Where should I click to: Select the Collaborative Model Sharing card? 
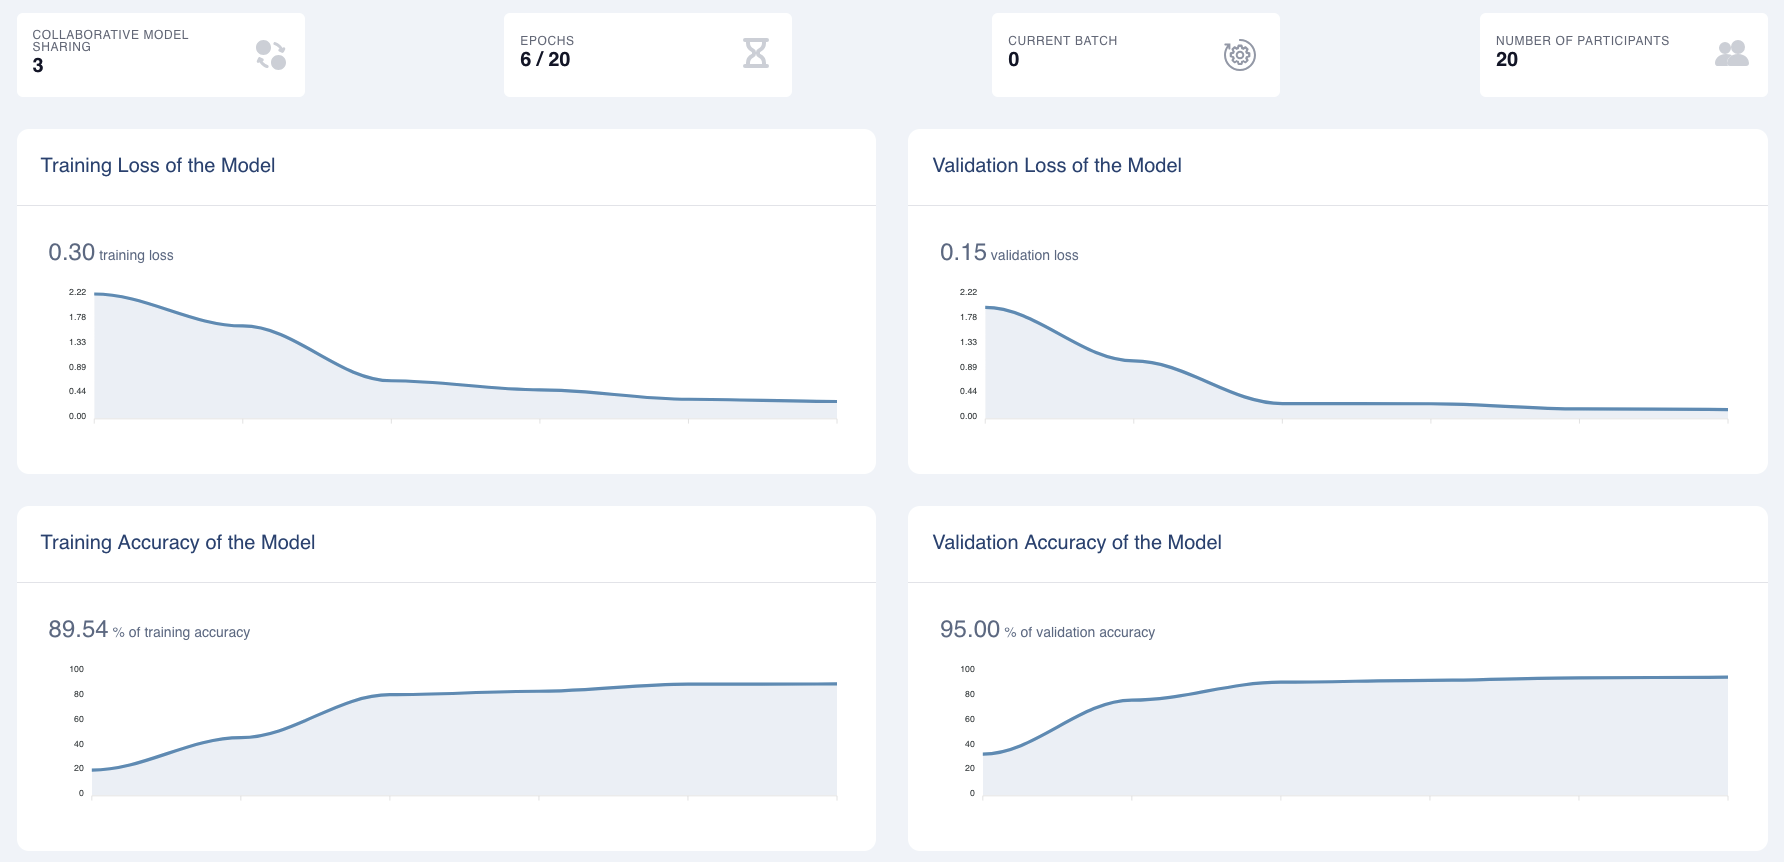point(160,55)
